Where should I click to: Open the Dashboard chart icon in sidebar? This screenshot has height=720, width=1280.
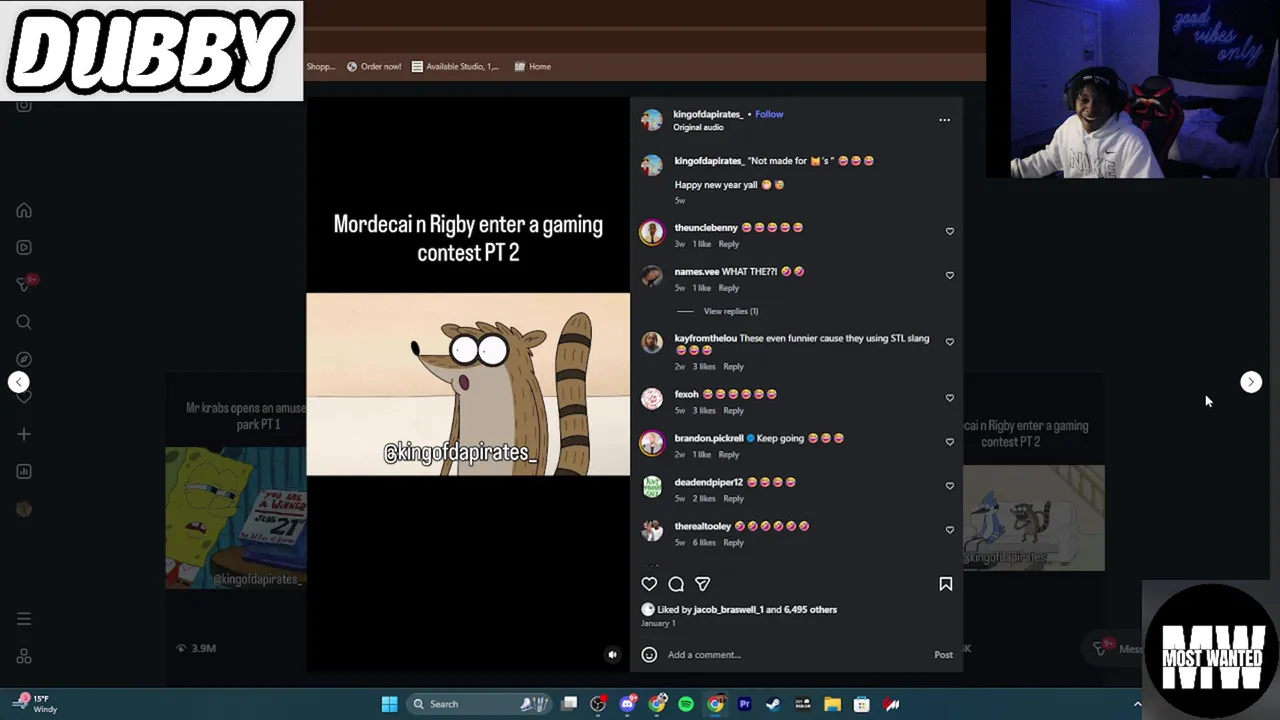24,471
